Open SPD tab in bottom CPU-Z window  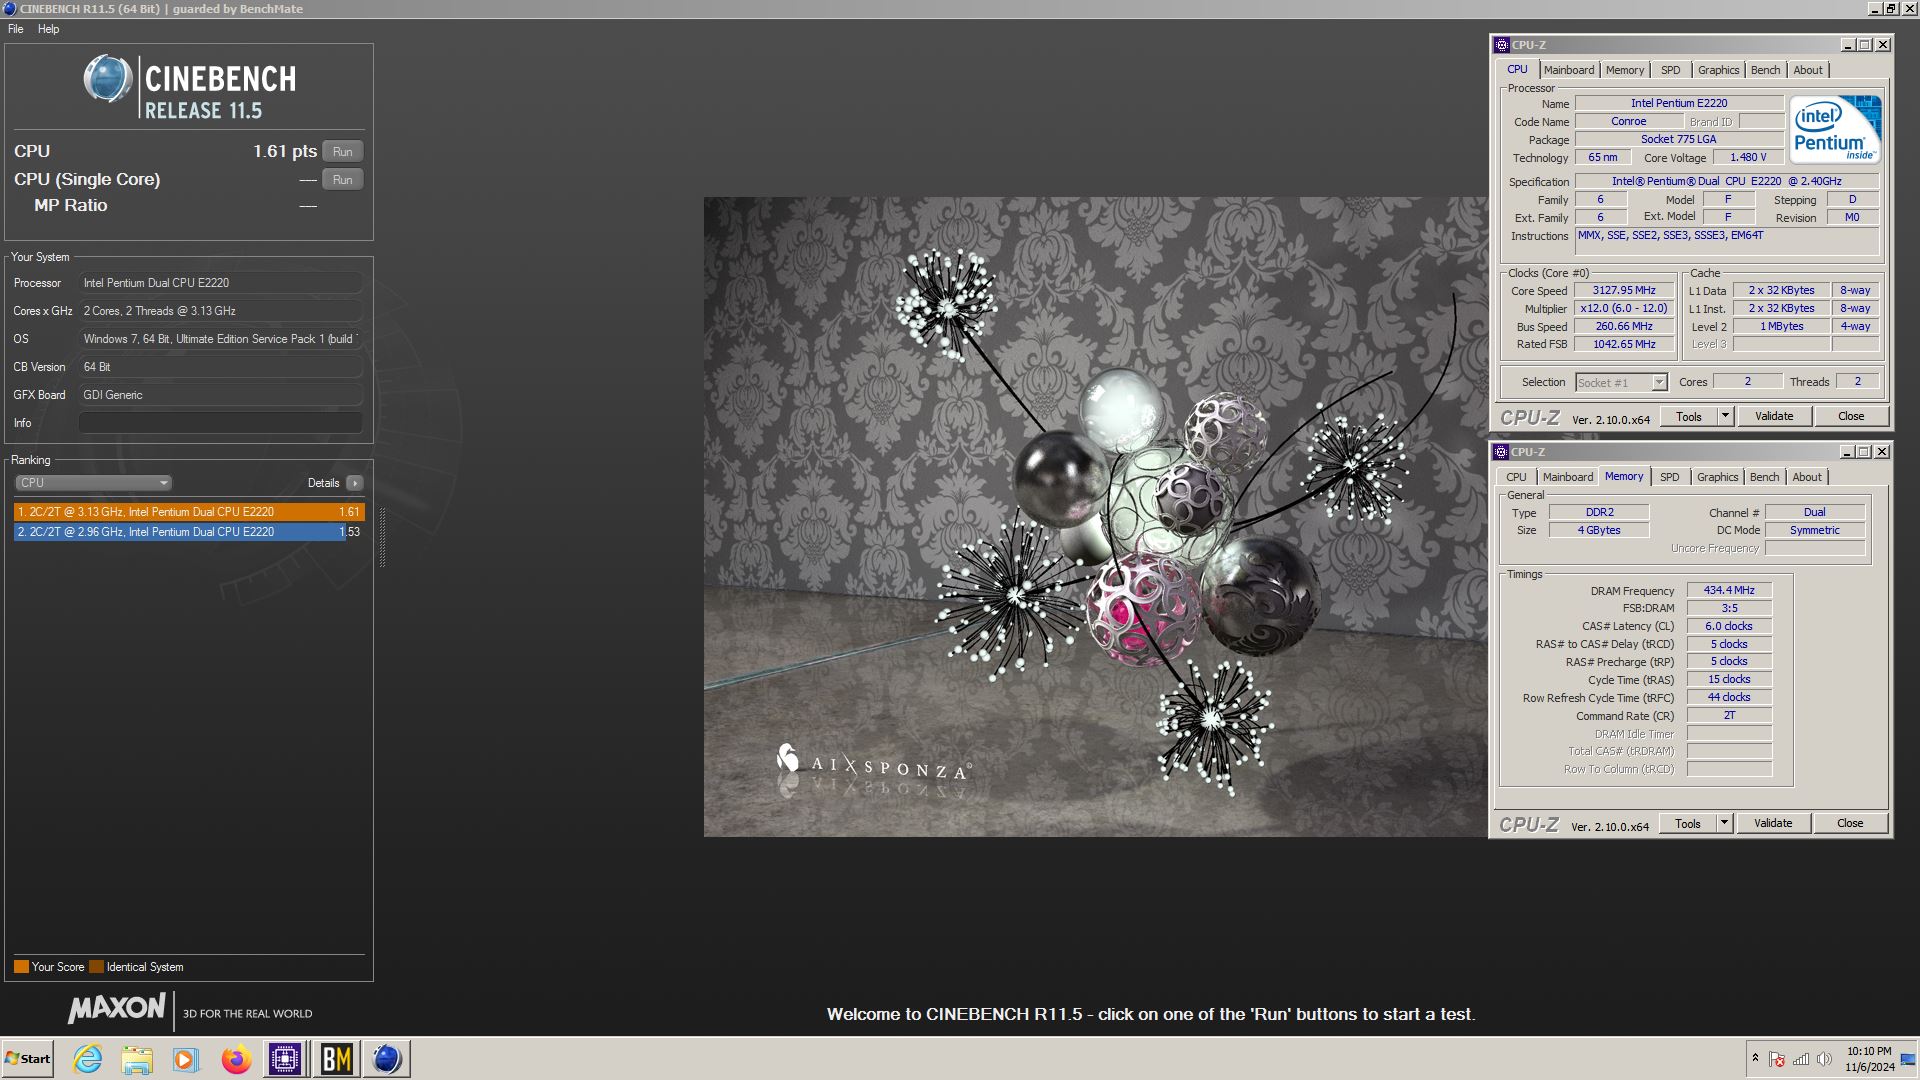1670,477
